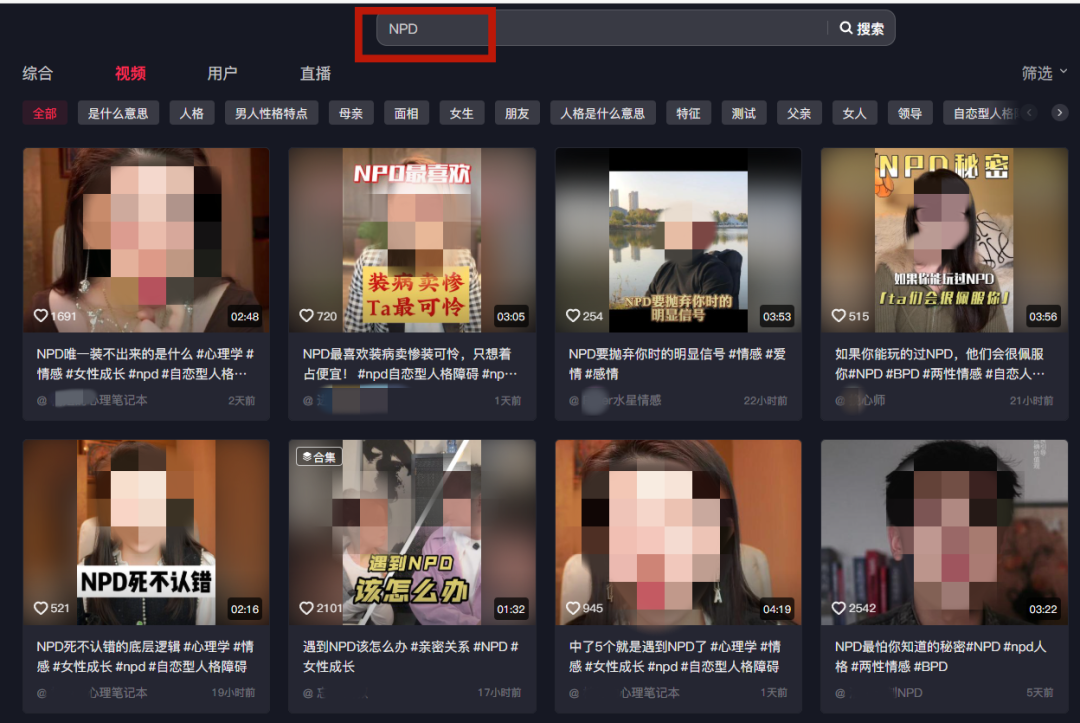The width and height of the screenshot is (1080, 723).
Task: Select the 是什么意思 filter tag
Action: [x=118, y=113]
